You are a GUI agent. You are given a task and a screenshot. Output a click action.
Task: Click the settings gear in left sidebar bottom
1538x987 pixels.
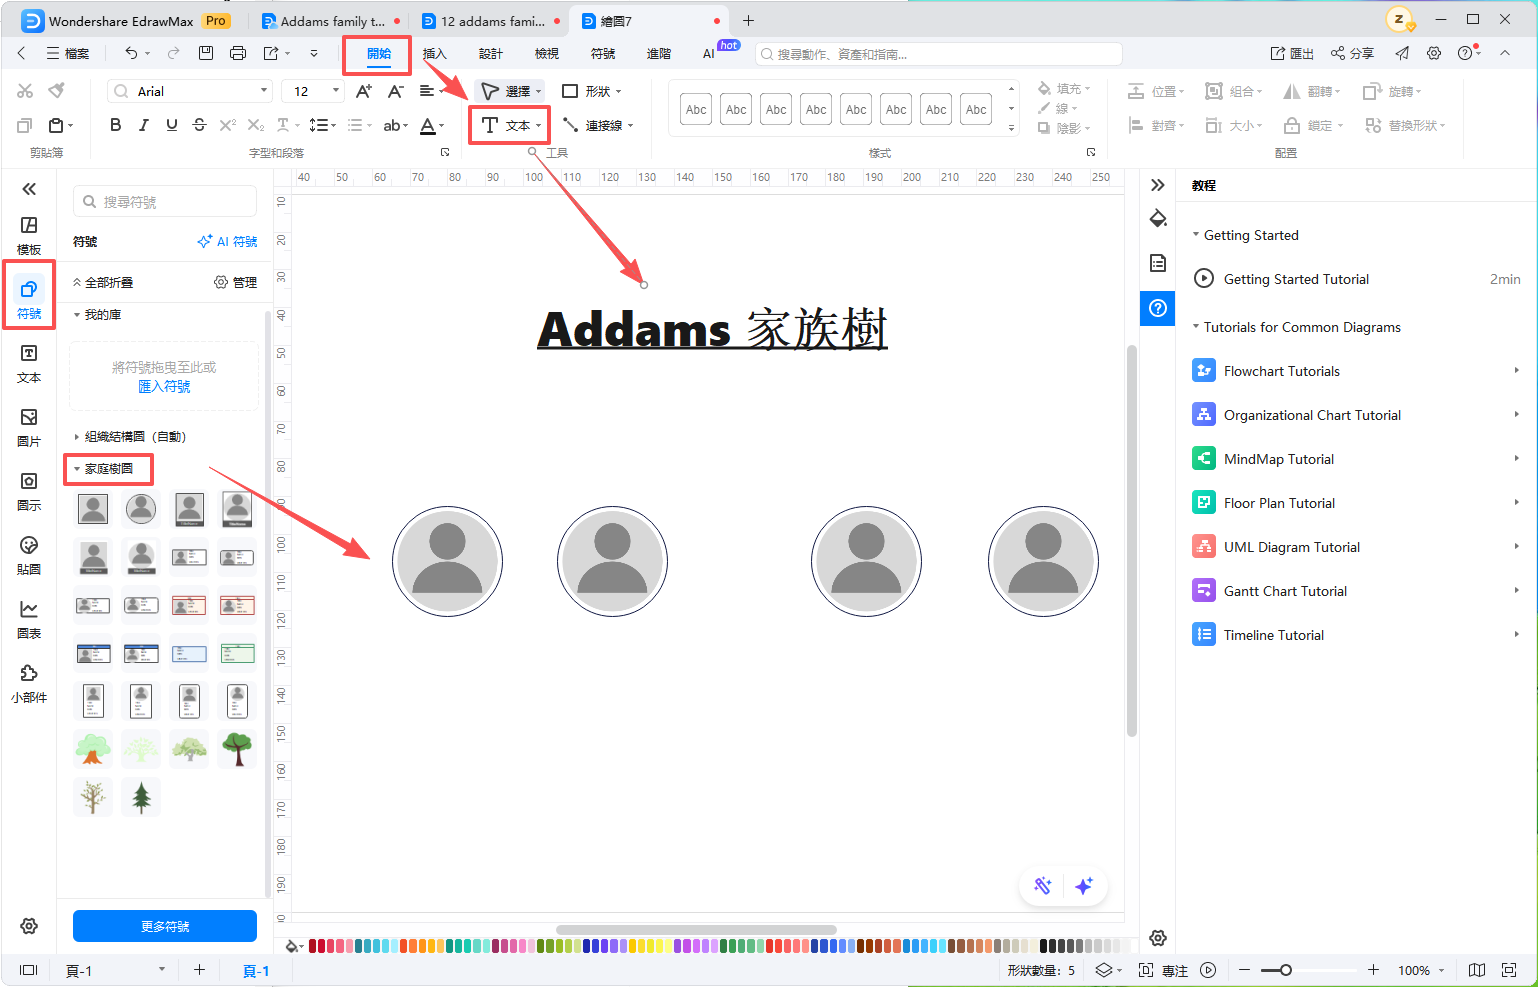click(x=29, y=926)
